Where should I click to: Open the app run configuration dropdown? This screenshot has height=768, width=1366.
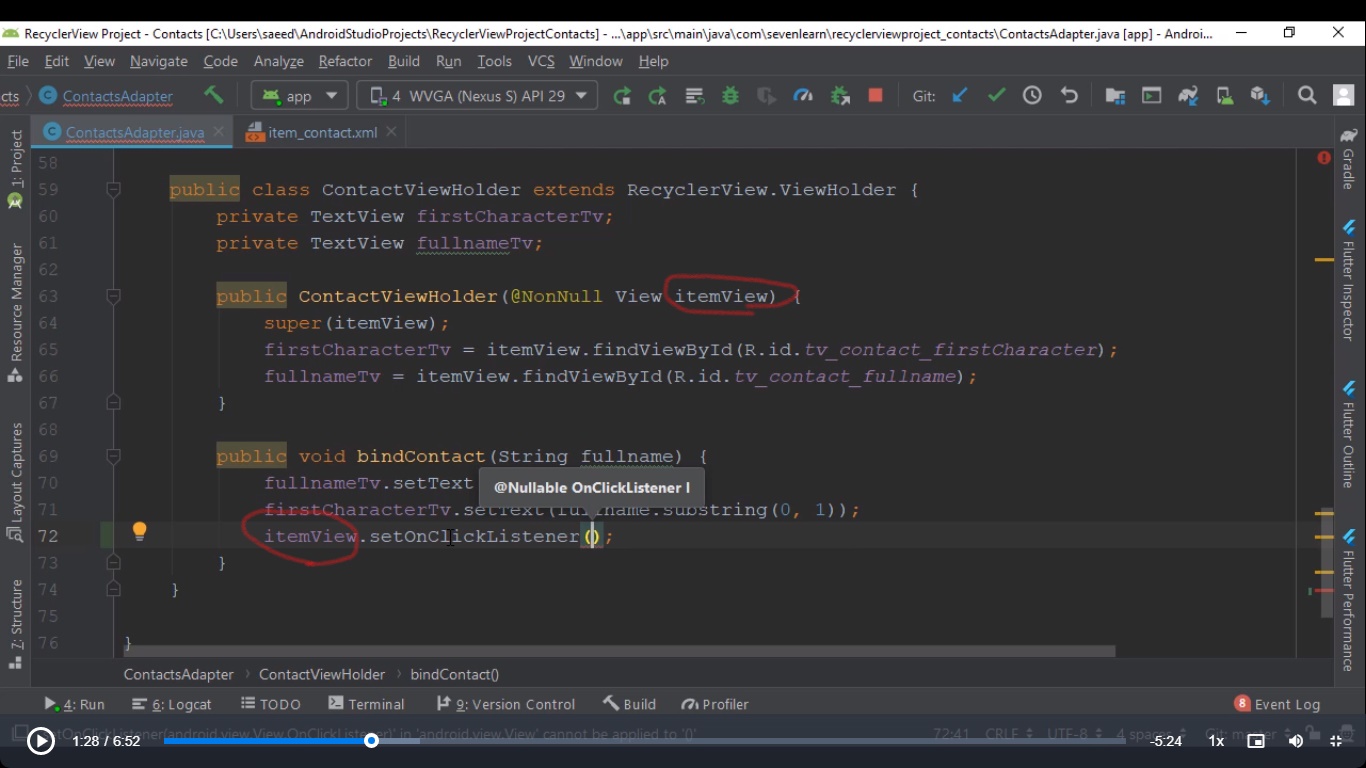click(299, 96)
